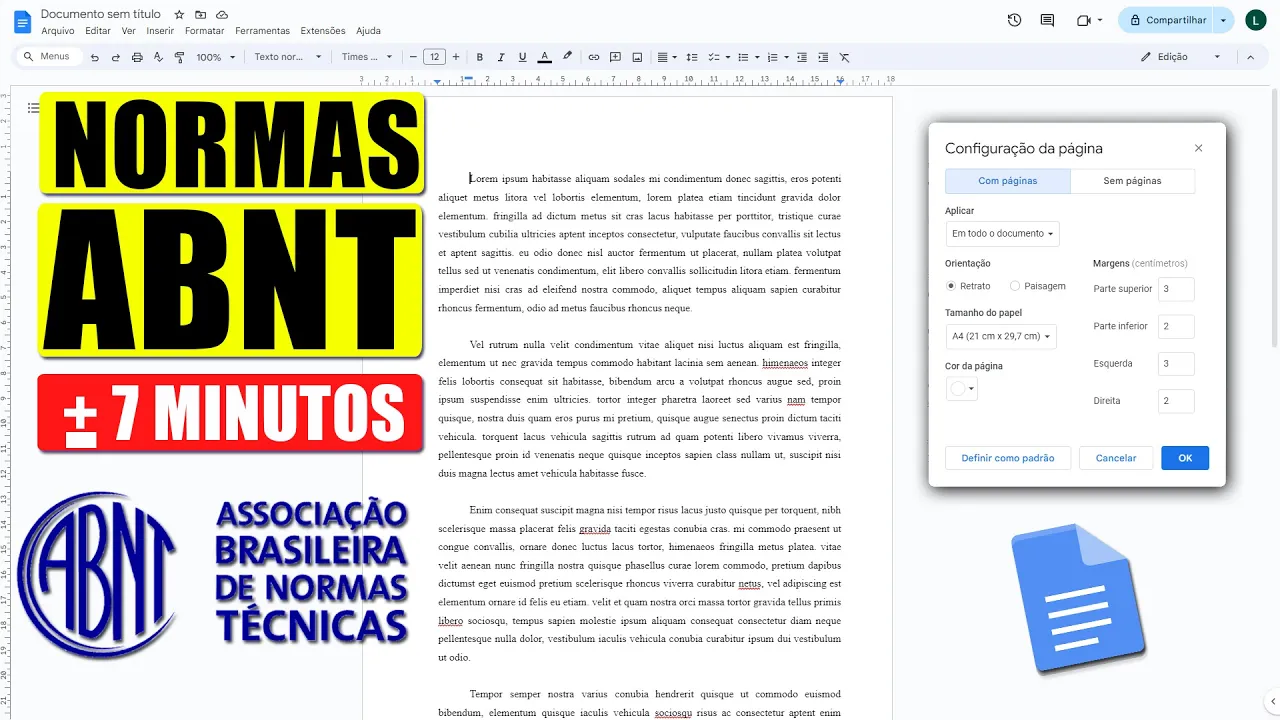The width and height of the screenshot is (1280, 720).
Task: Run the spelling and grammar check icon
Action: point(158,57)
